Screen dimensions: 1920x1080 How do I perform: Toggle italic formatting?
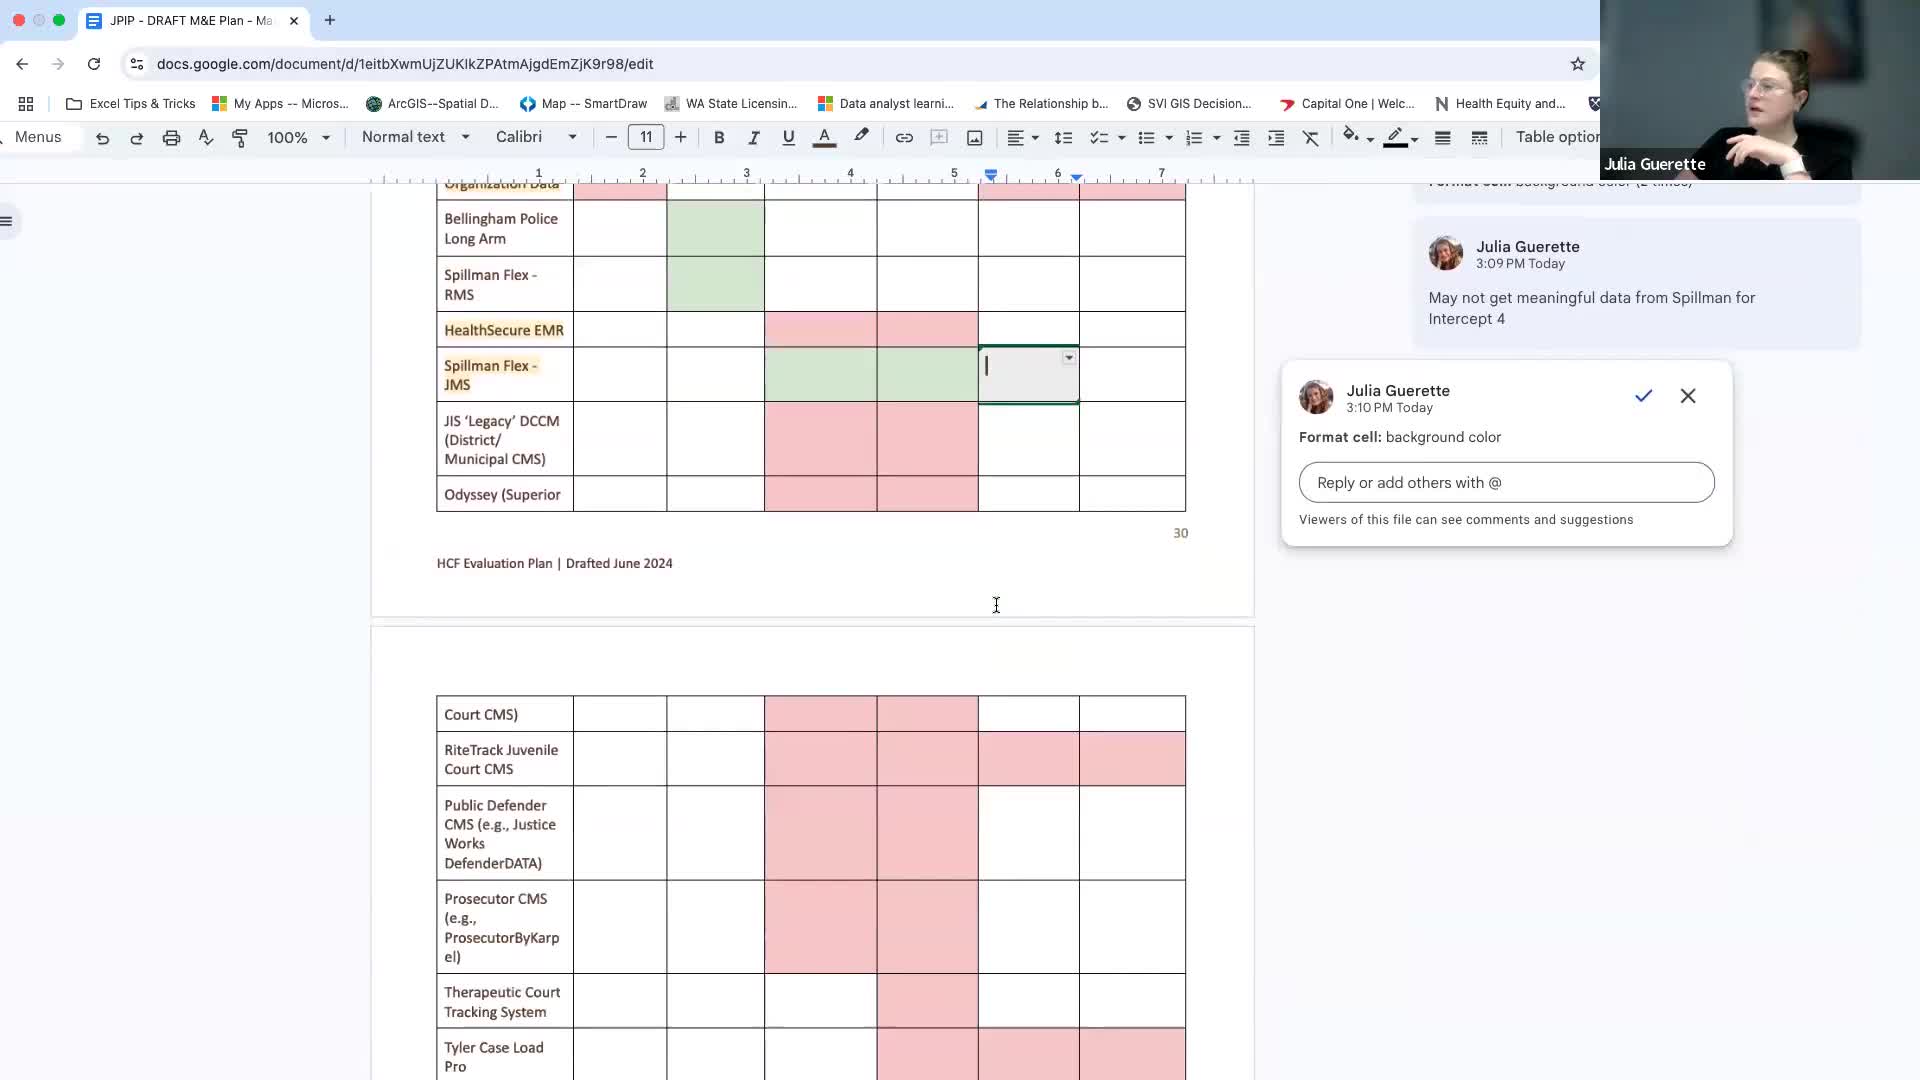coord(753,138)
